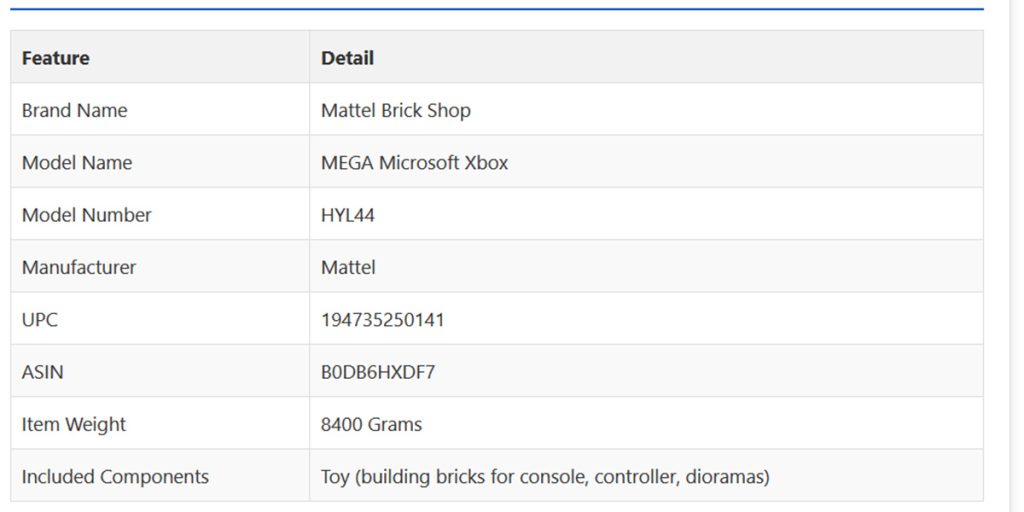This screenshot has width=1024, height=512.
Task: Click the Mattel manufacturer value
Action: tap(348, 267)
